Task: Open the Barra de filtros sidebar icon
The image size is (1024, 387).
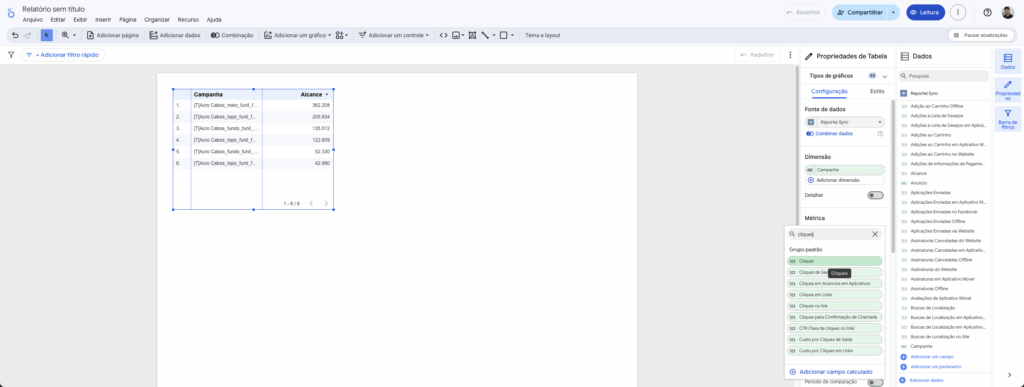Action: [x=1008, y=119]
